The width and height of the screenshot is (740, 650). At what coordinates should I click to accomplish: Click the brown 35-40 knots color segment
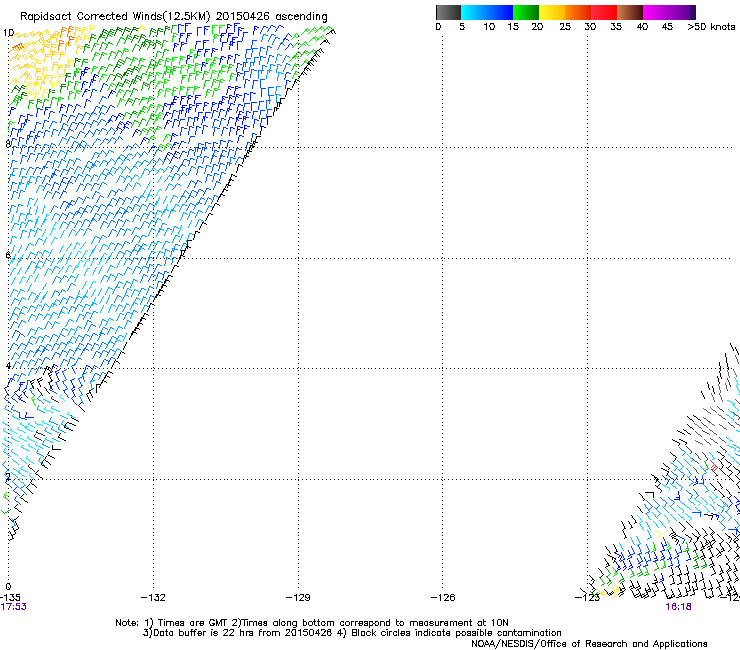point(630,12)
